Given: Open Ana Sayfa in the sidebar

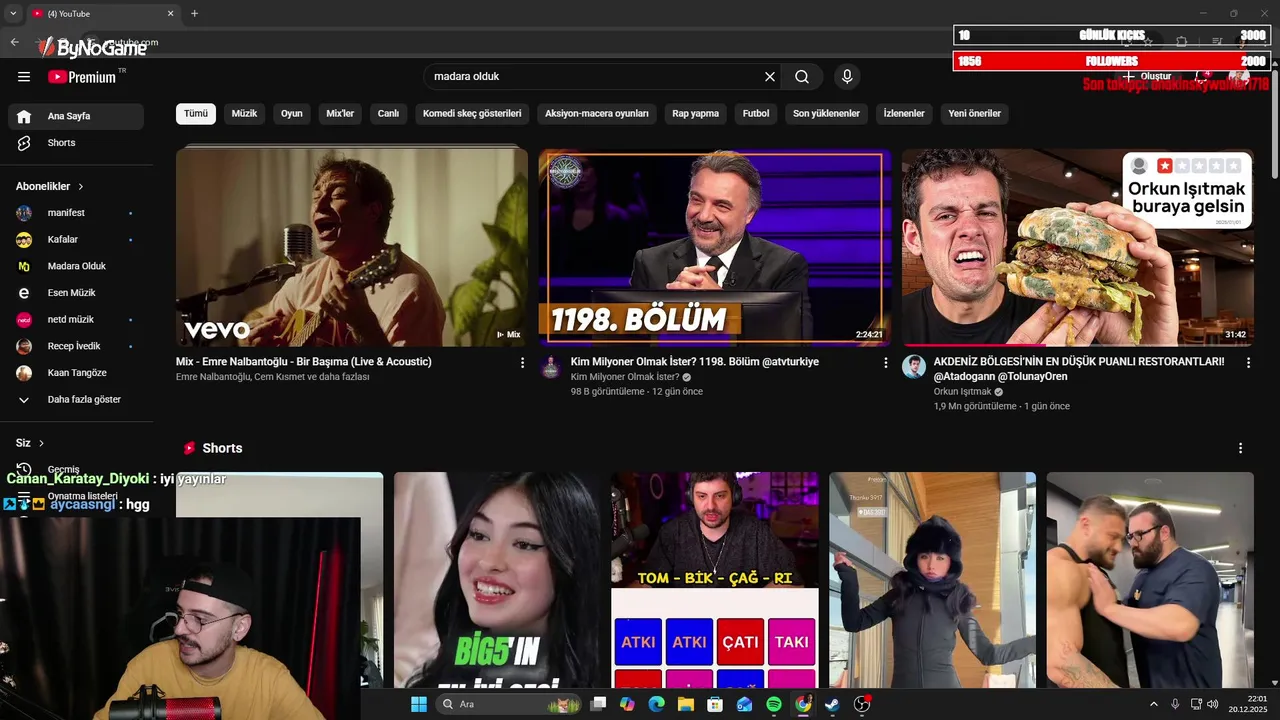Looking at the screenshot, I should pos(76,116).
